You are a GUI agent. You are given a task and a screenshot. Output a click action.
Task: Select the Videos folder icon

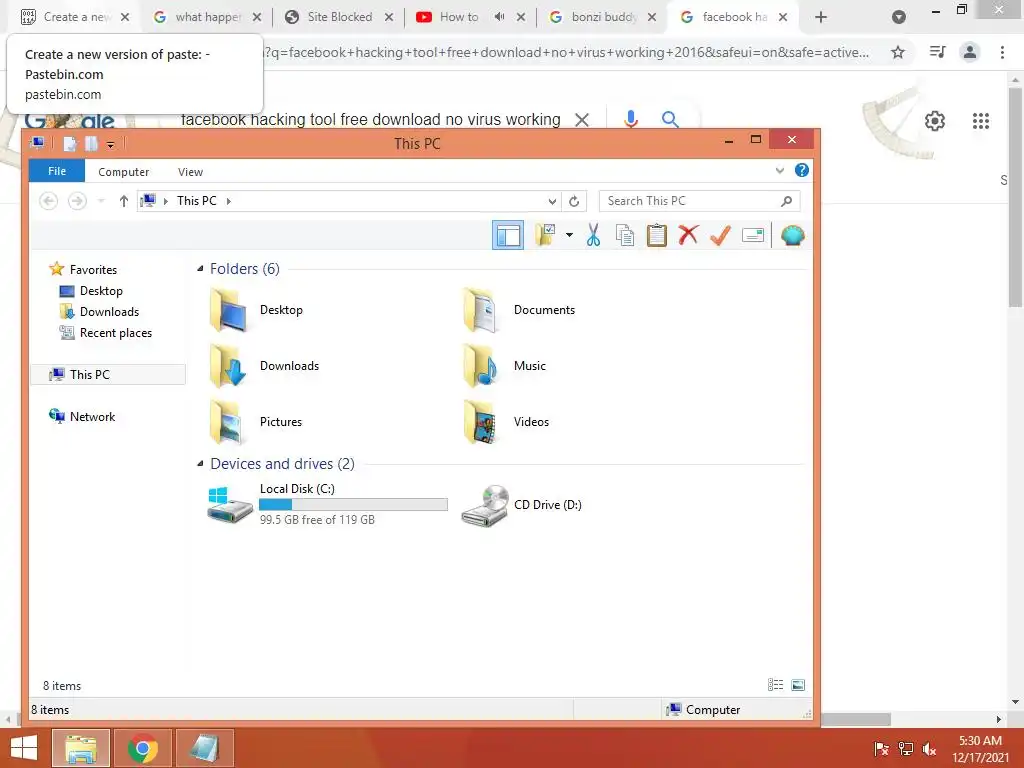[482, 422]
